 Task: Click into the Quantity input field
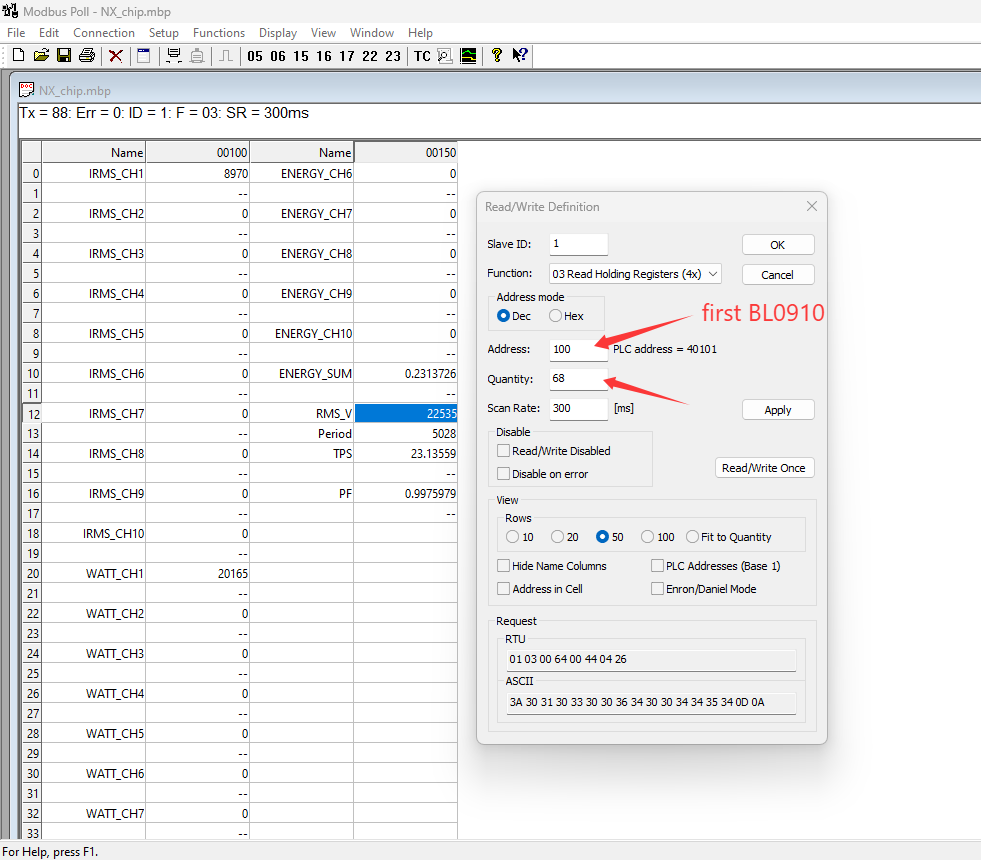(x=578, y=379)
